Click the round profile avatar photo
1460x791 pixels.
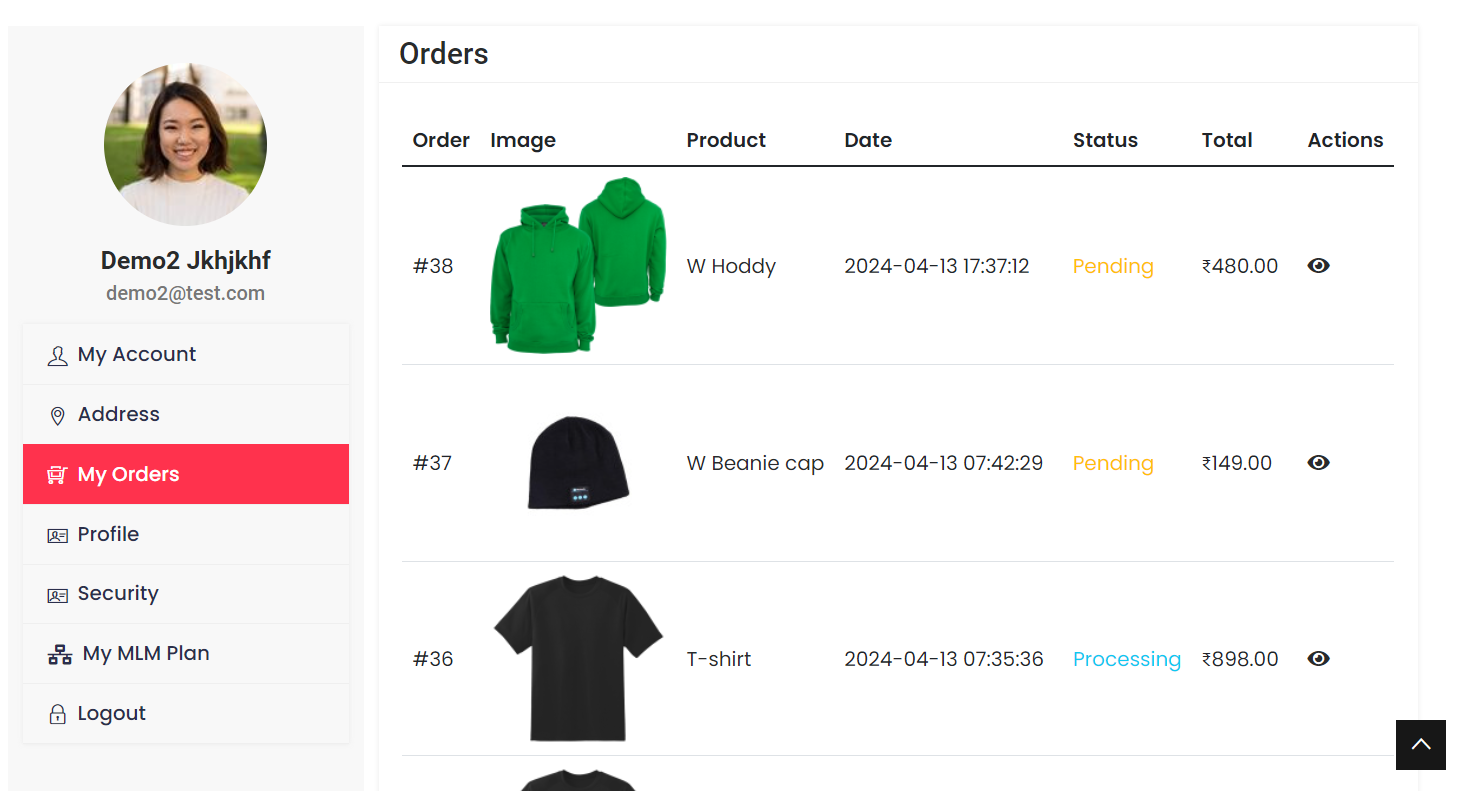tap(185, 145)
